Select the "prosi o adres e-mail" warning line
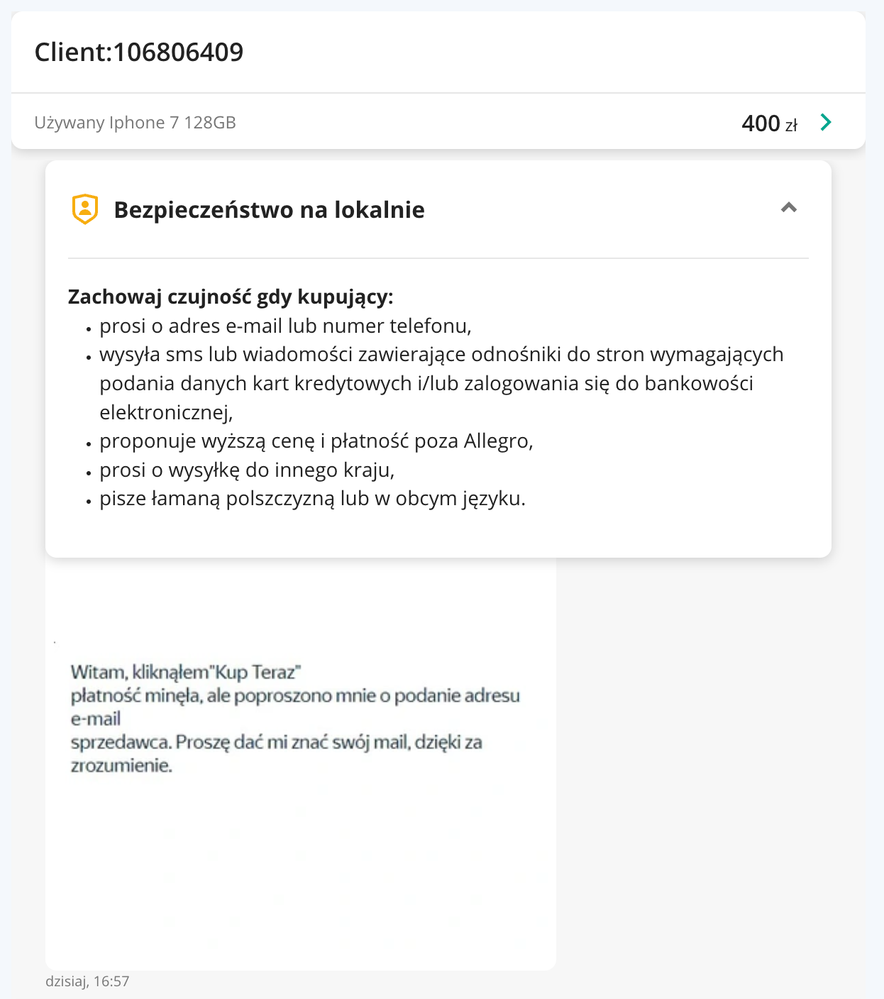The width and height of the screenshot is (884, 999). [x=285, y=326]
